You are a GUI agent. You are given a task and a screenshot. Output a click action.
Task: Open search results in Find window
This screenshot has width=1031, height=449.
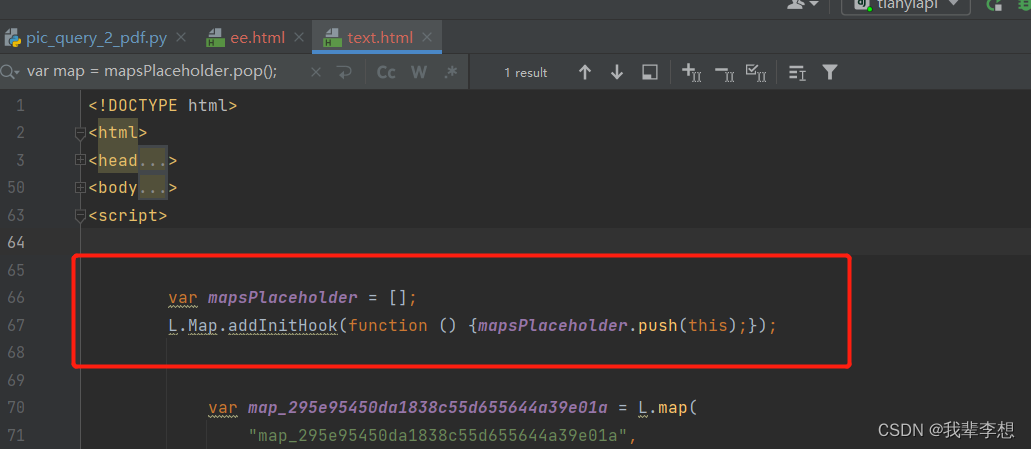(x=650, y=72)
